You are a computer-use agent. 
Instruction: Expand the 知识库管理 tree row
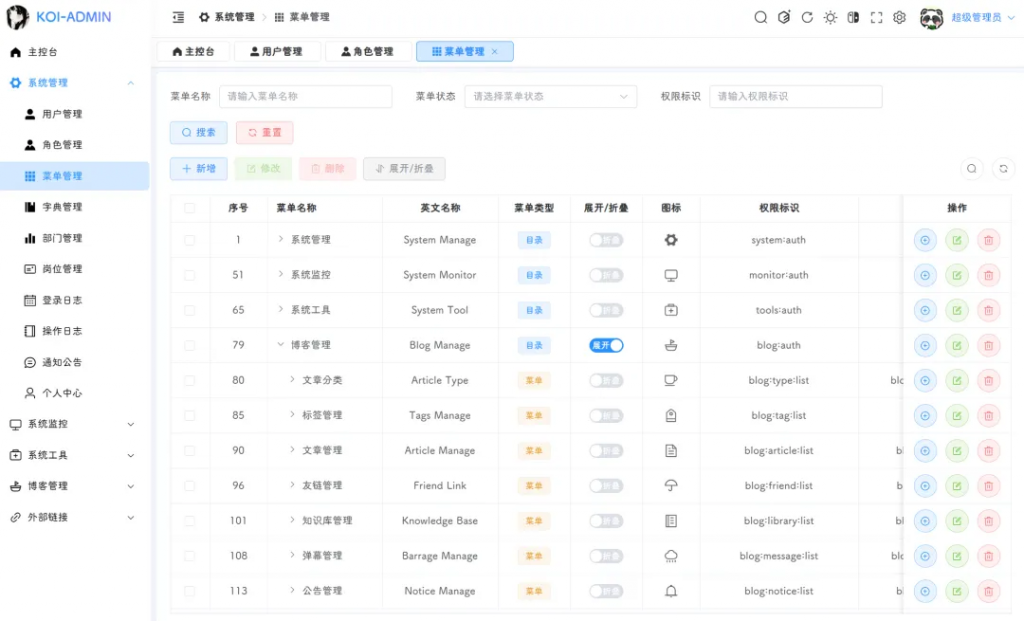pyautogui.click(x=292, y=520)
